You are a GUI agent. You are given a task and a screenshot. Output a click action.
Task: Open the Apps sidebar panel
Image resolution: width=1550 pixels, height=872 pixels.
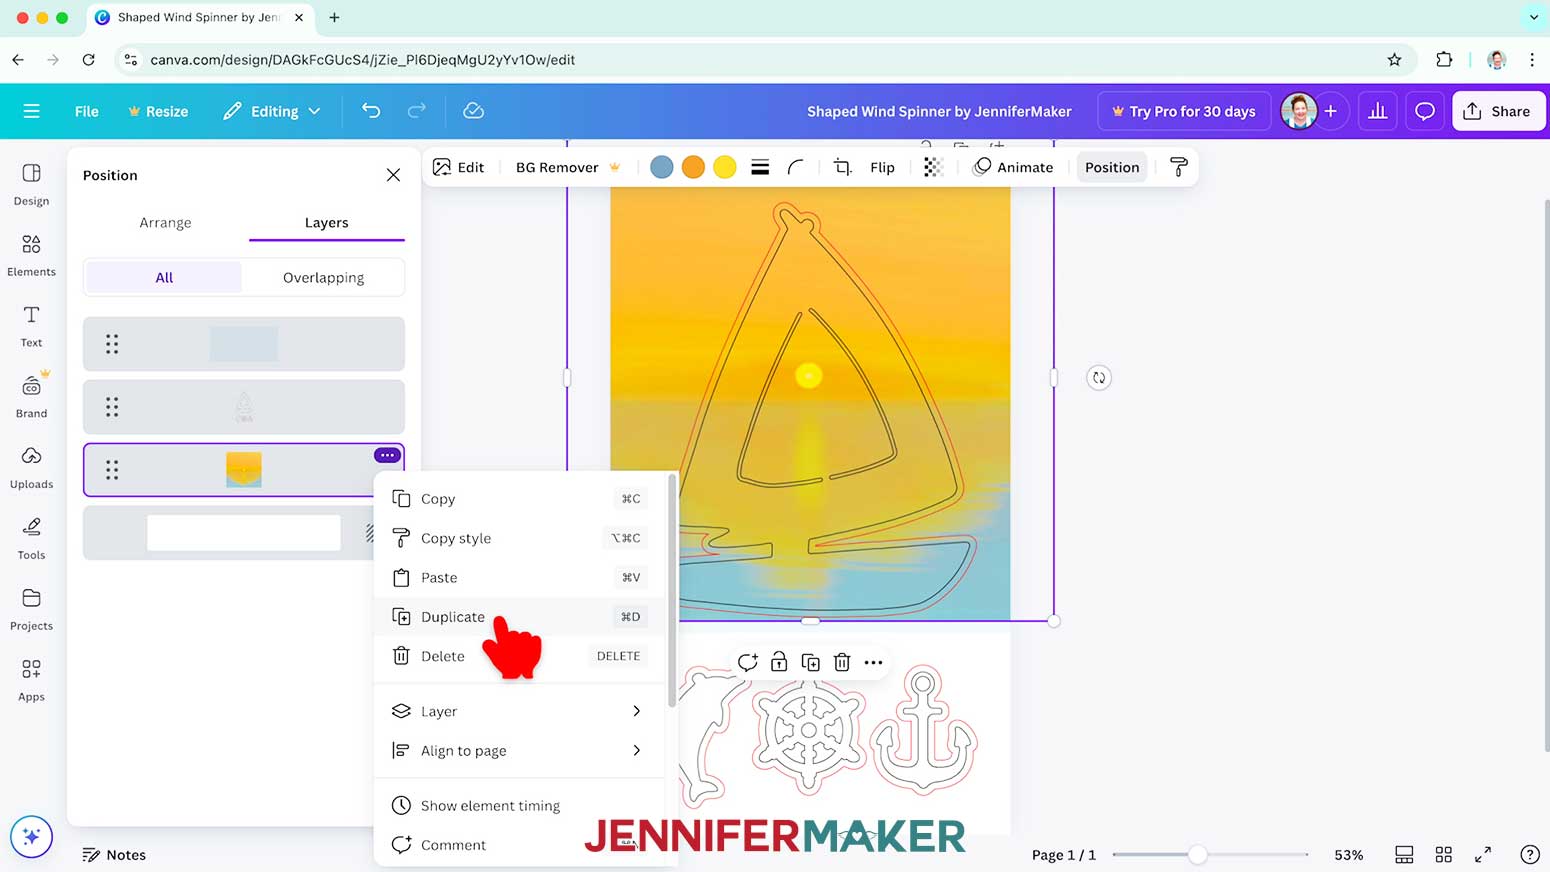pos(31,681)
